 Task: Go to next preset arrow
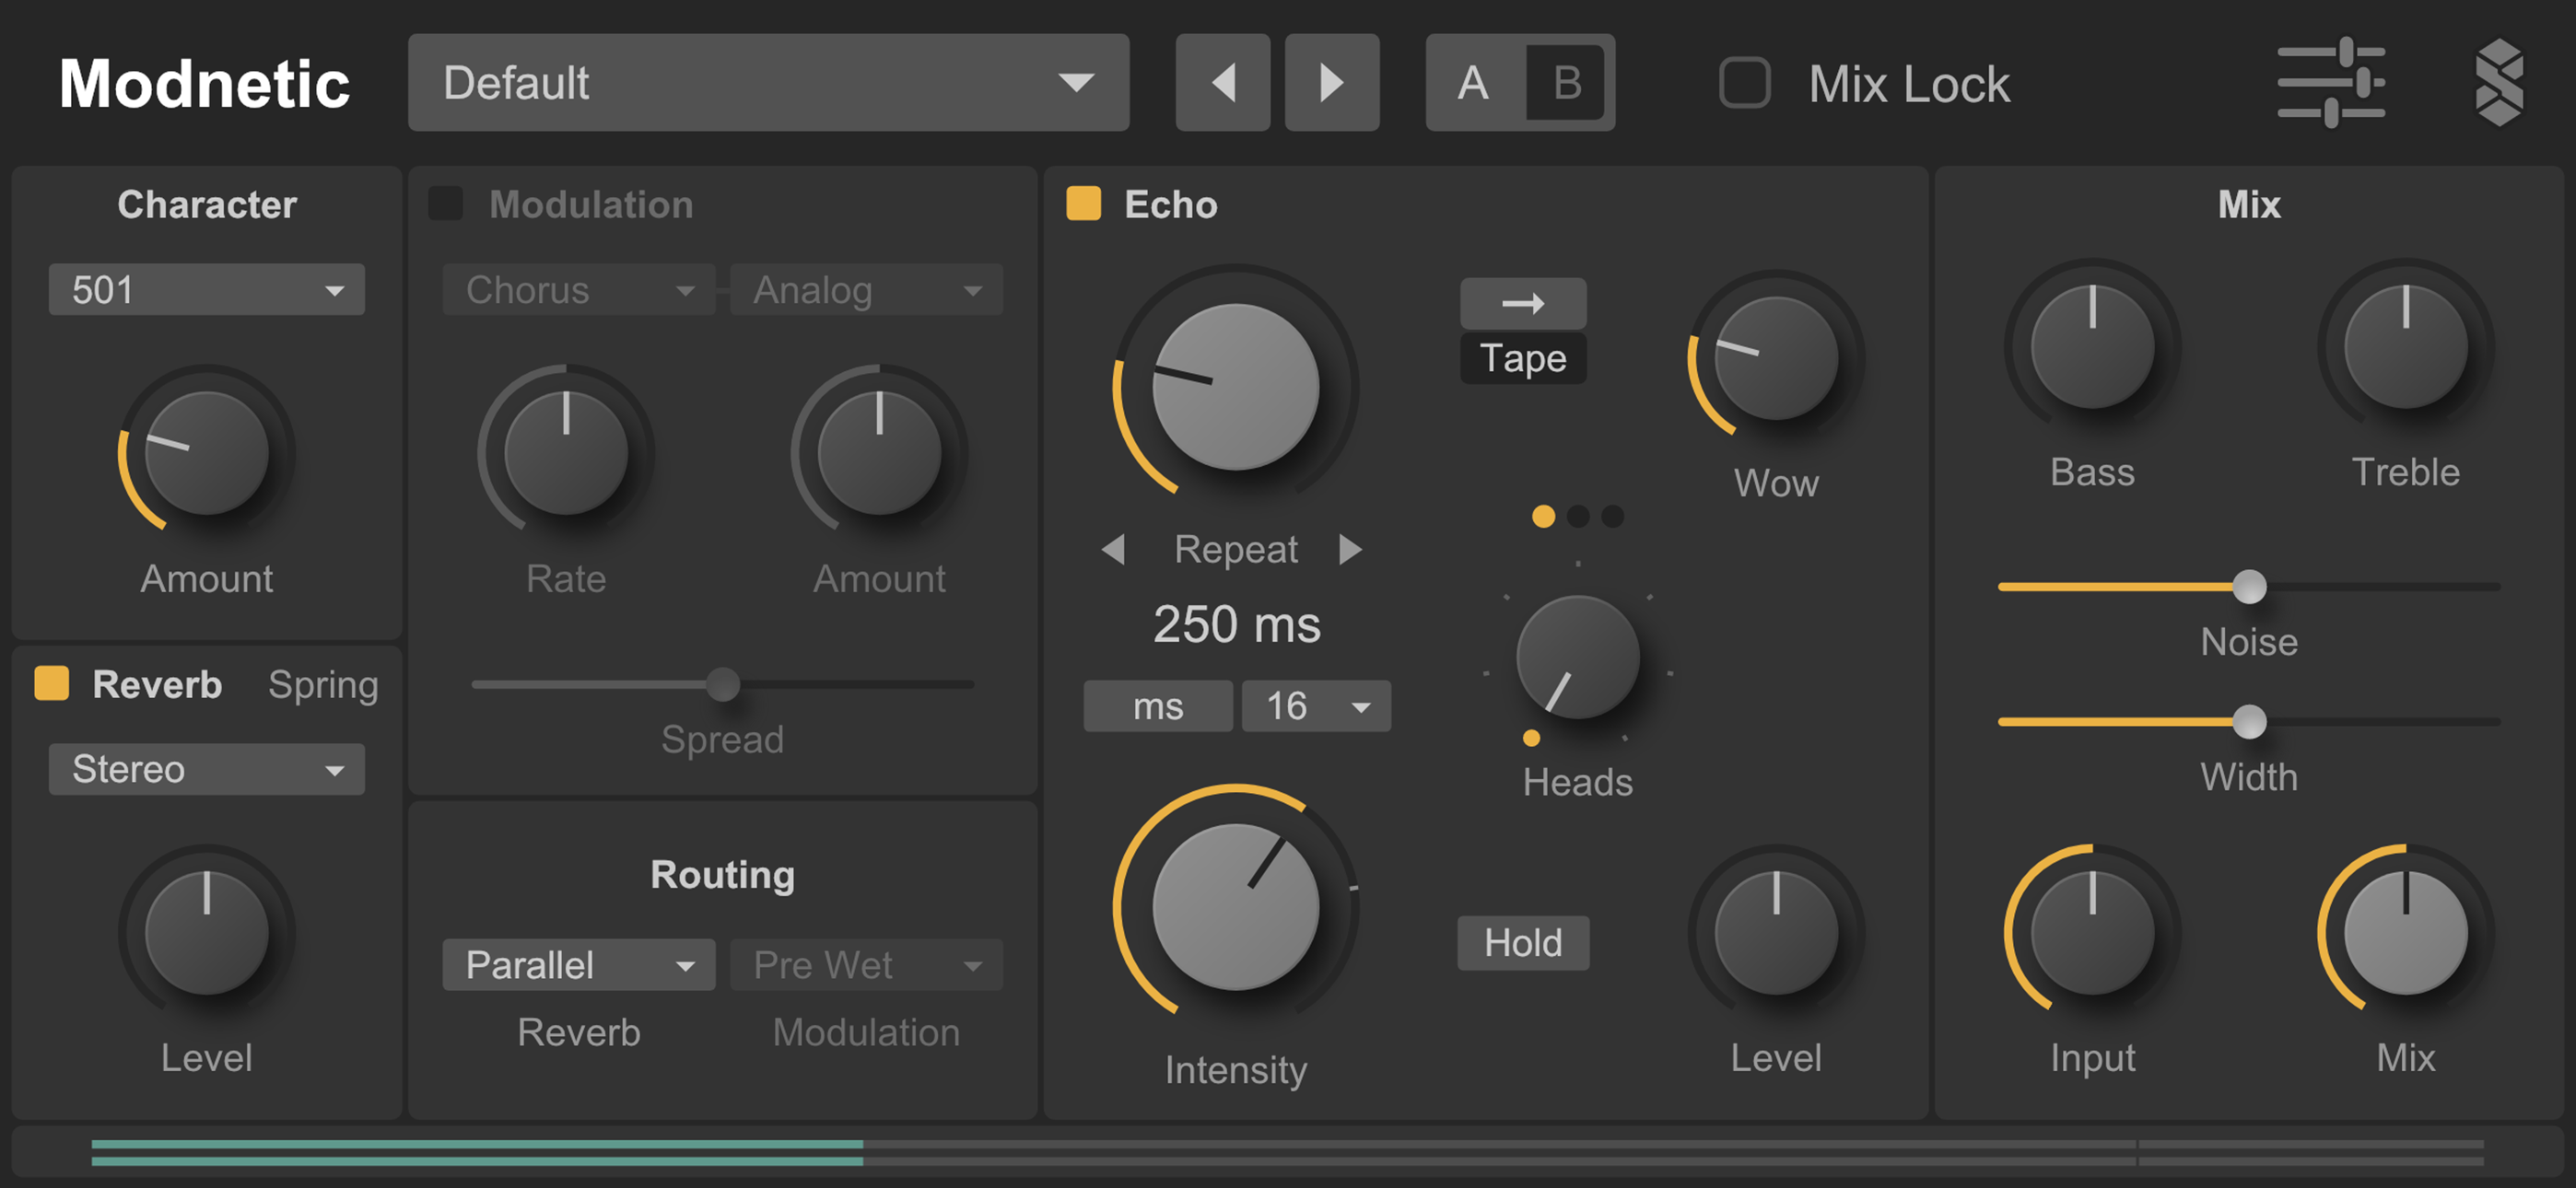(x=1331, y=82)
